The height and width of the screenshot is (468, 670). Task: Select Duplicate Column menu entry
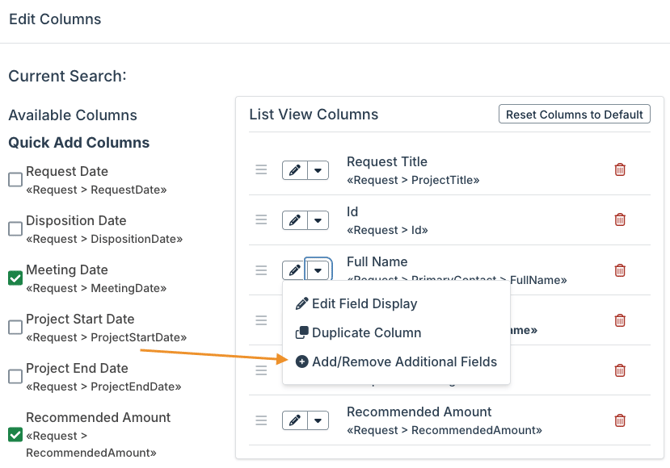(366, 333)
